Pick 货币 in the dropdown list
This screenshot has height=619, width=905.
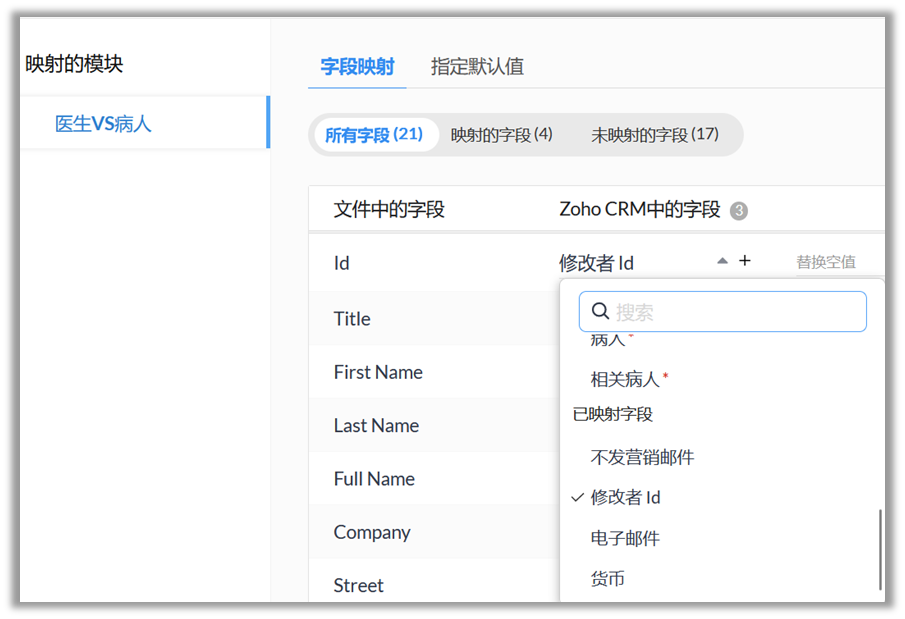pyautogui.click(x=608, y=578)
